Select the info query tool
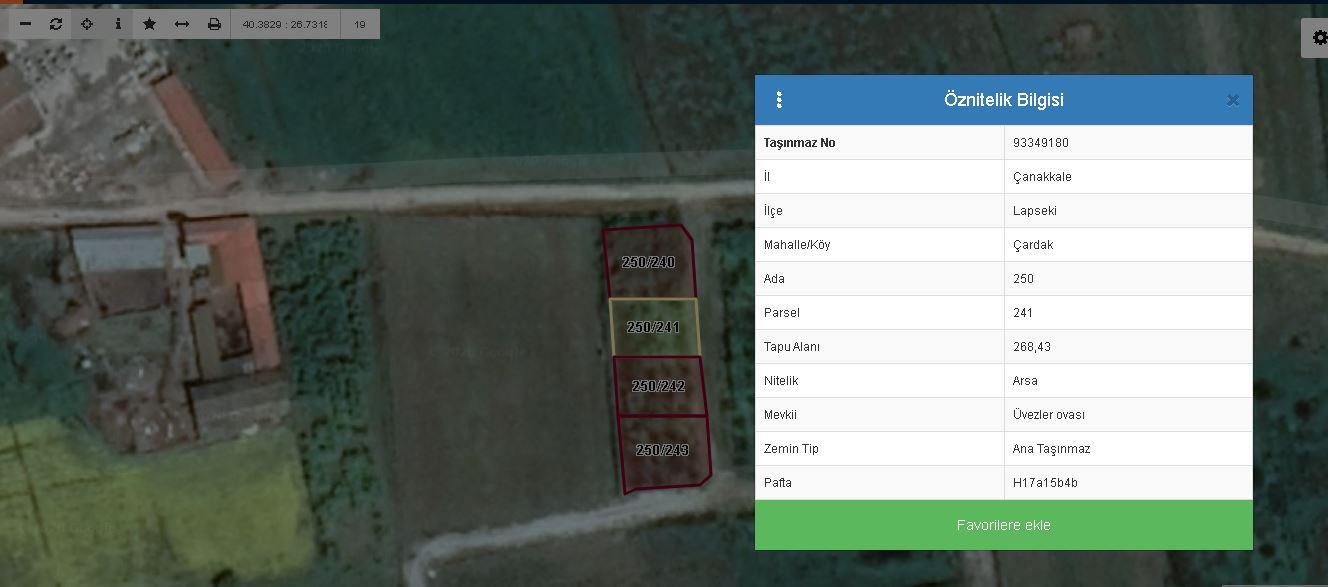Viewport: 1328px width, 587px height. pos(118,24)
